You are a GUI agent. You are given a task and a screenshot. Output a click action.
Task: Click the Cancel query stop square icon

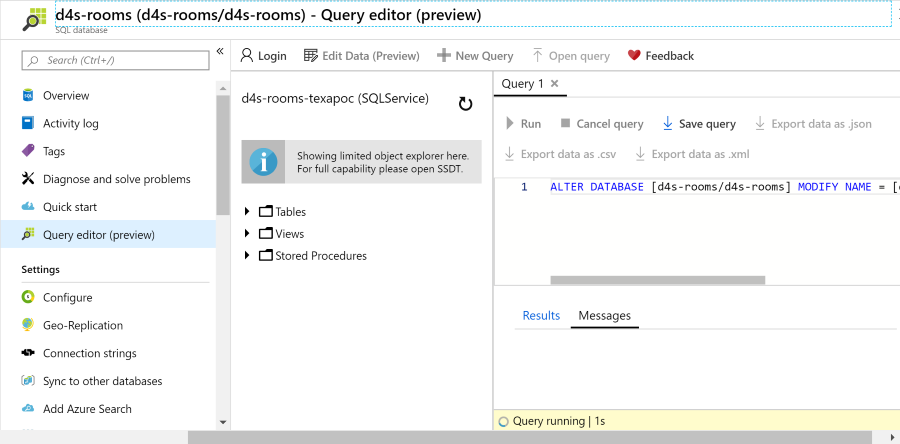(x=565, y=123)
